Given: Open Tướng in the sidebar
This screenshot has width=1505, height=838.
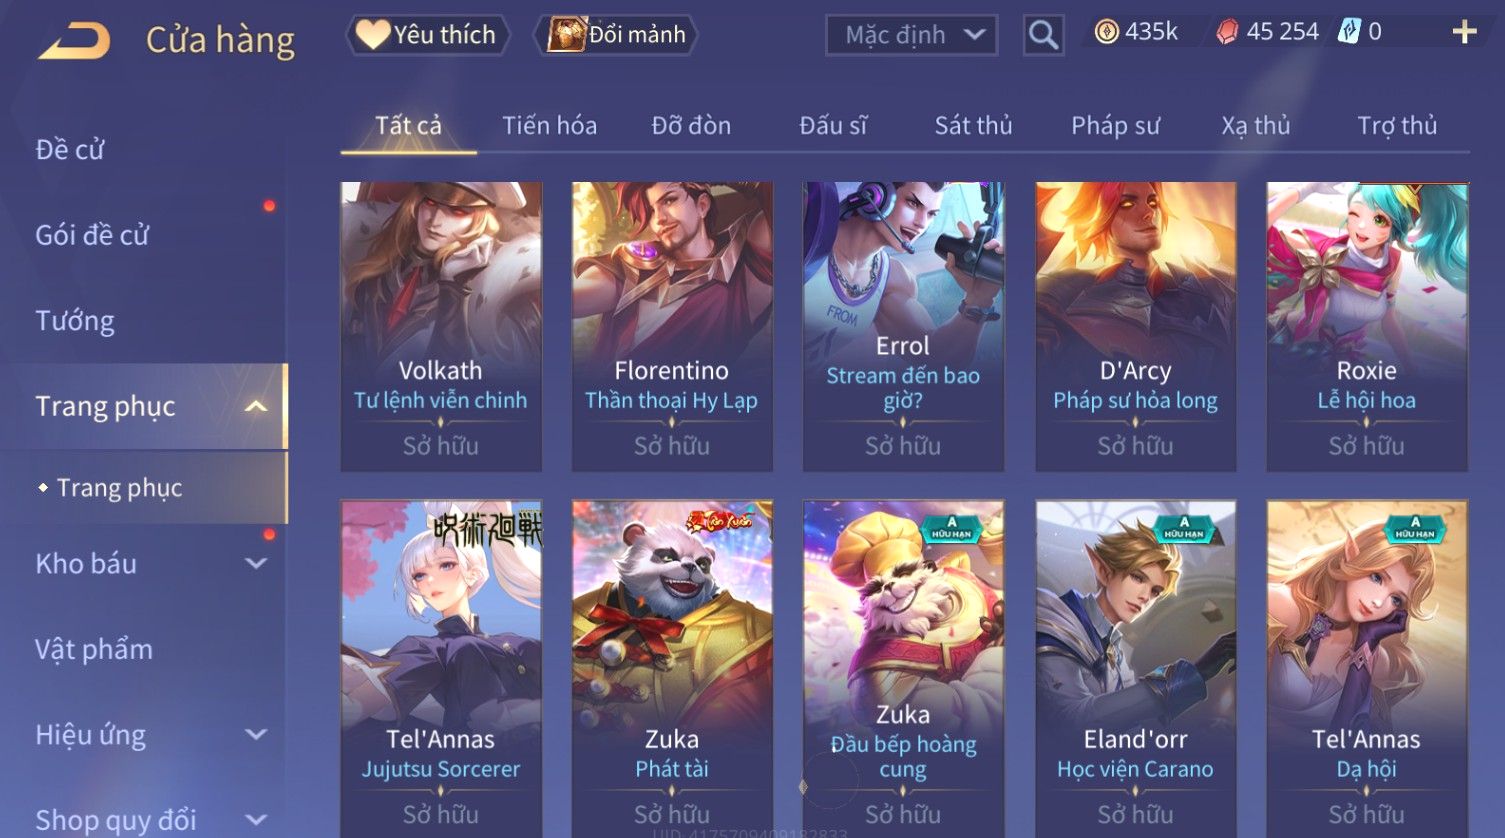Looking at the screenshot, I should (75, 321).
